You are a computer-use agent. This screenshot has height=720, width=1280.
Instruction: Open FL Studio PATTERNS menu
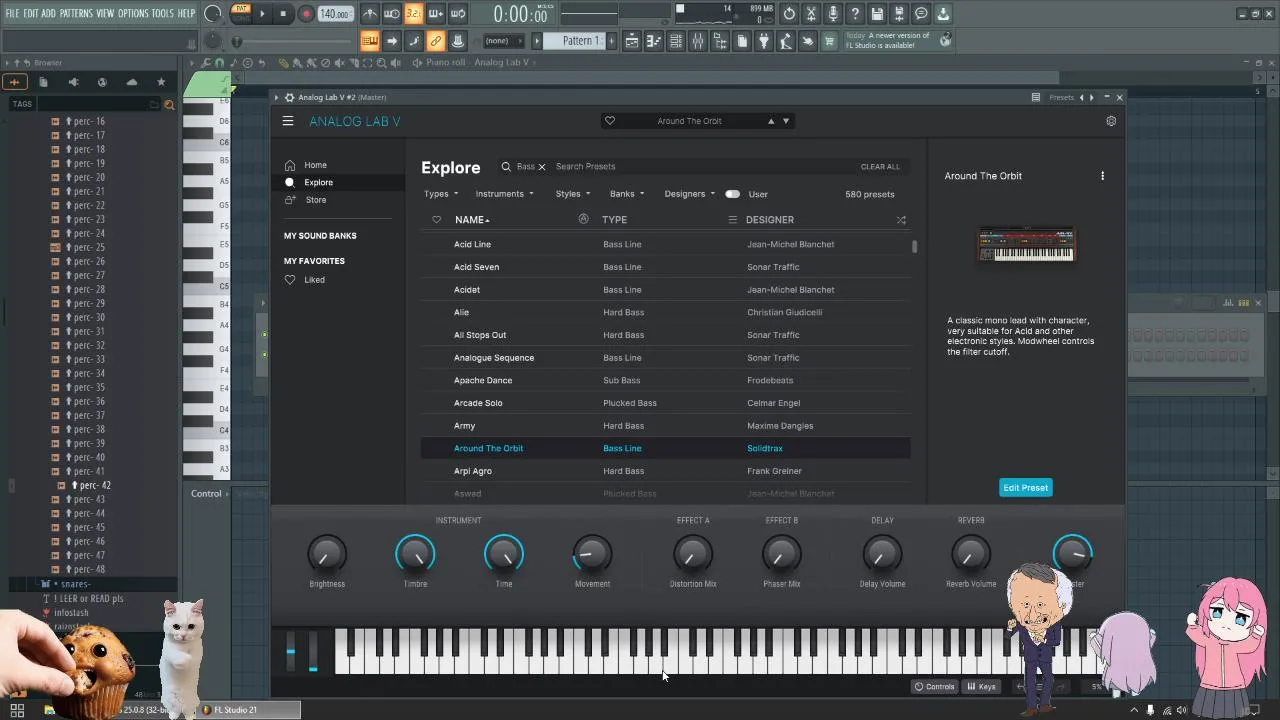coord(76,13)
